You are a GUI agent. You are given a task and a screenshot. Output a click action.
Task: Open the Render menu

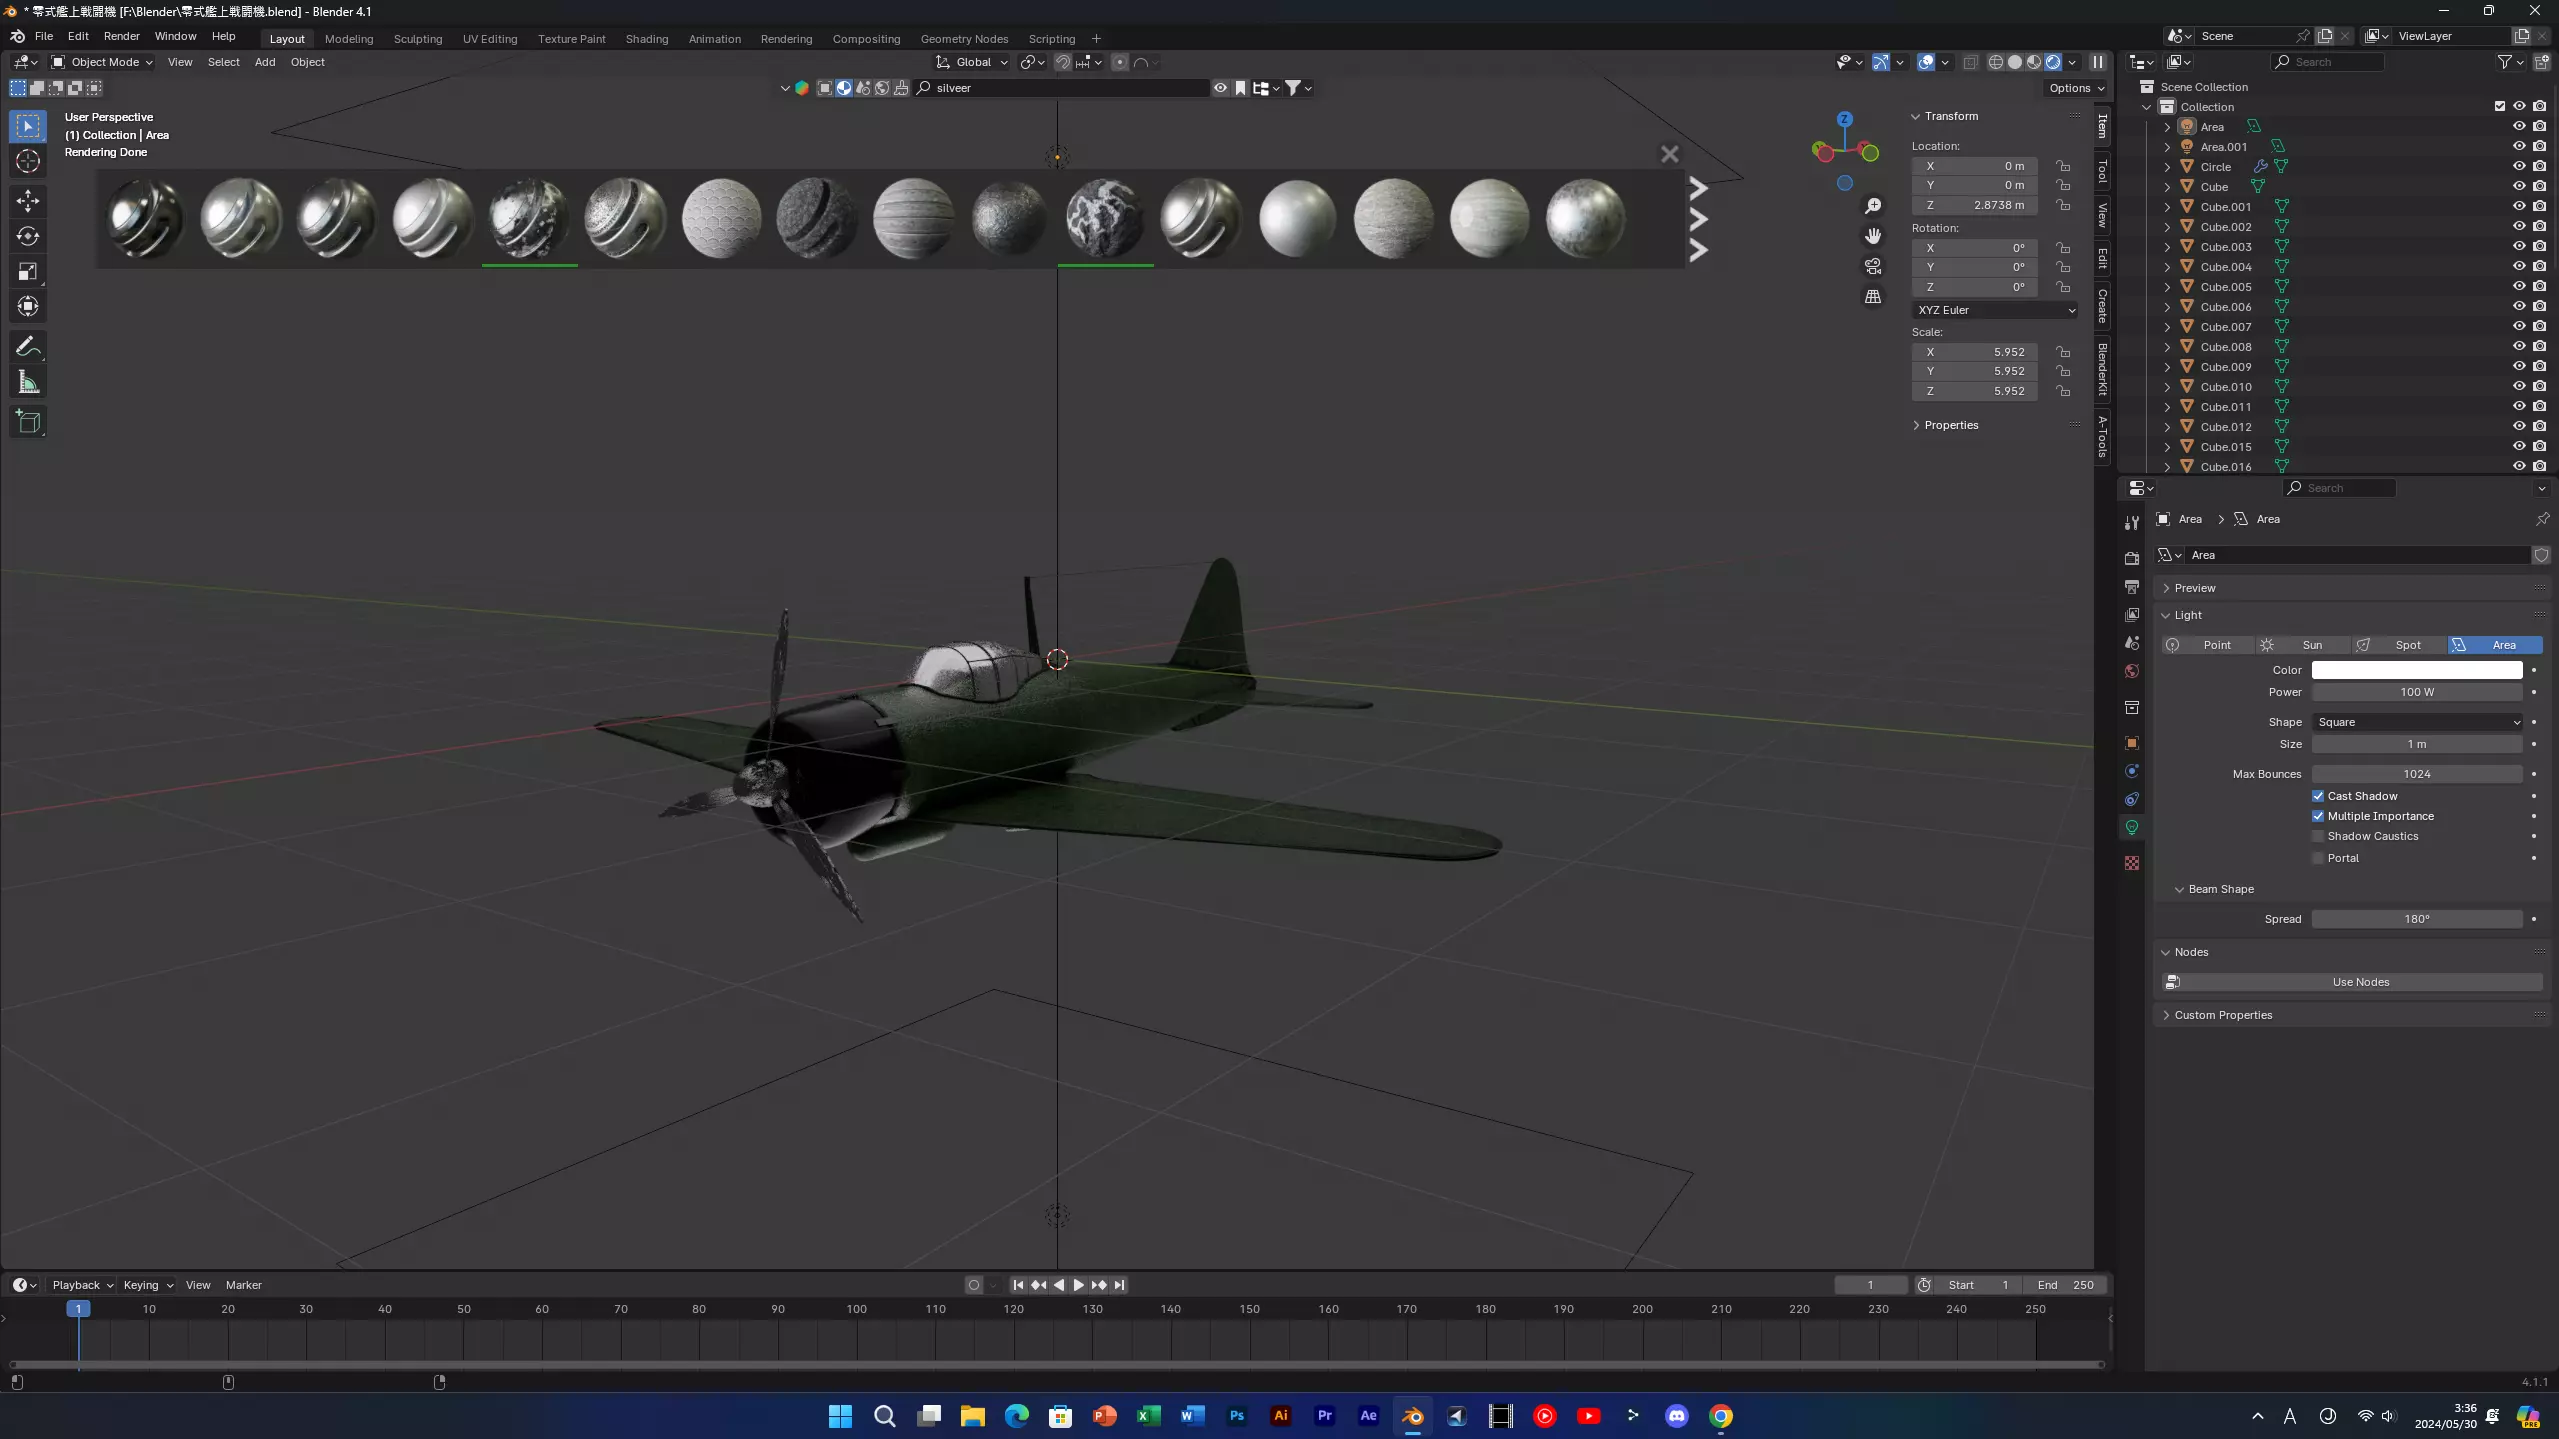(121, 36)
